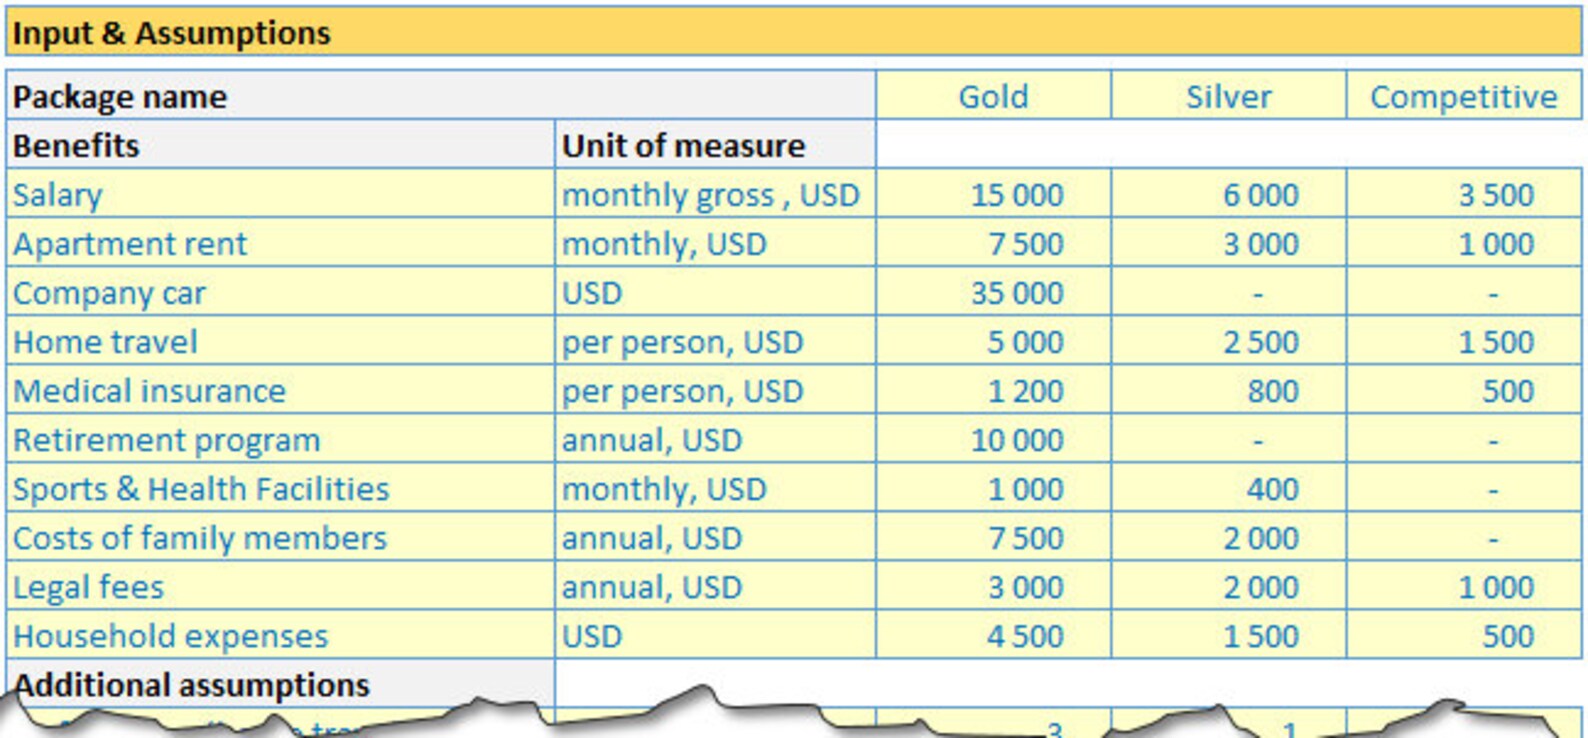
Task: Select the Gold company car value 35 000
Action: tap(993, 292)
